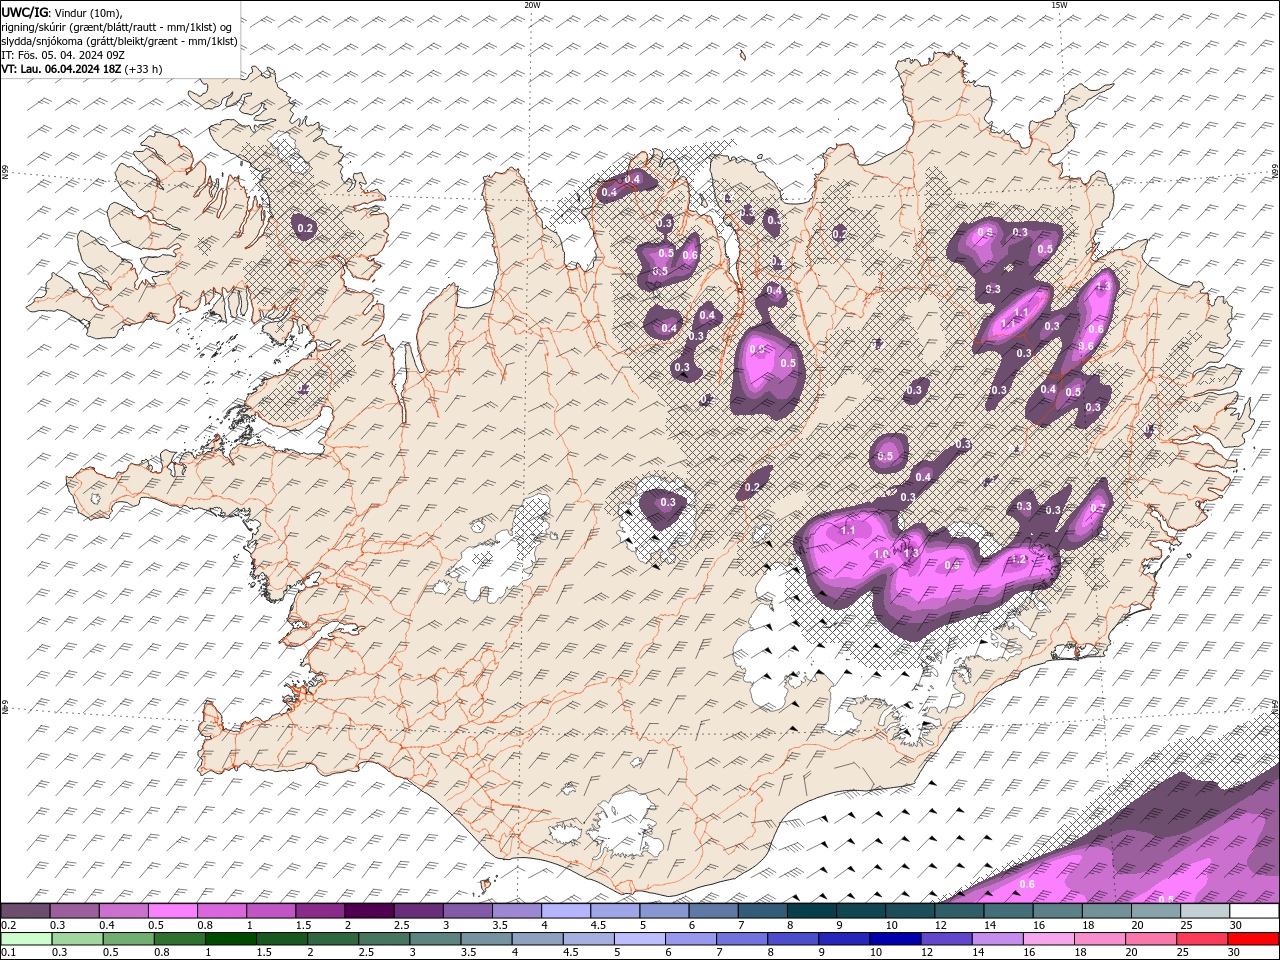The height and width of the screenshot is (960, 1280).
Task: Click the magenta 1 swatch in the upper legend row
Action: [271, 911]
